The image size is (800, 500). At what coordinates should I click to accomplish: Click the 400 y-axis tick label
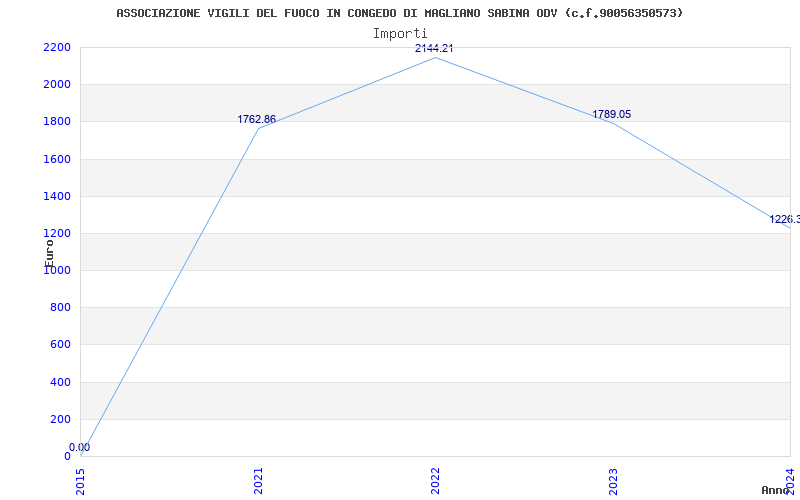pyautogui.click(x=60, y=382)
